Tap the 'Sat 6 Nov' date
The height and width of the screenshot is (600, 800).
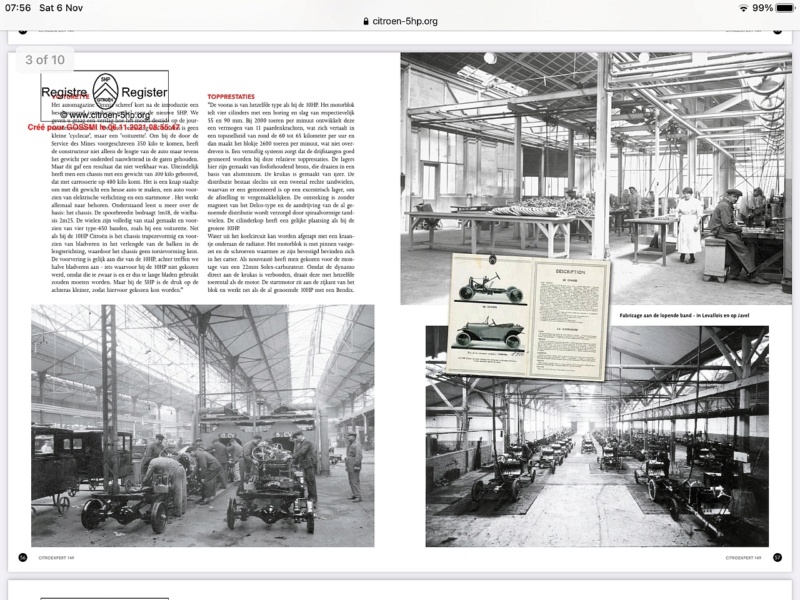coord(61,8)
